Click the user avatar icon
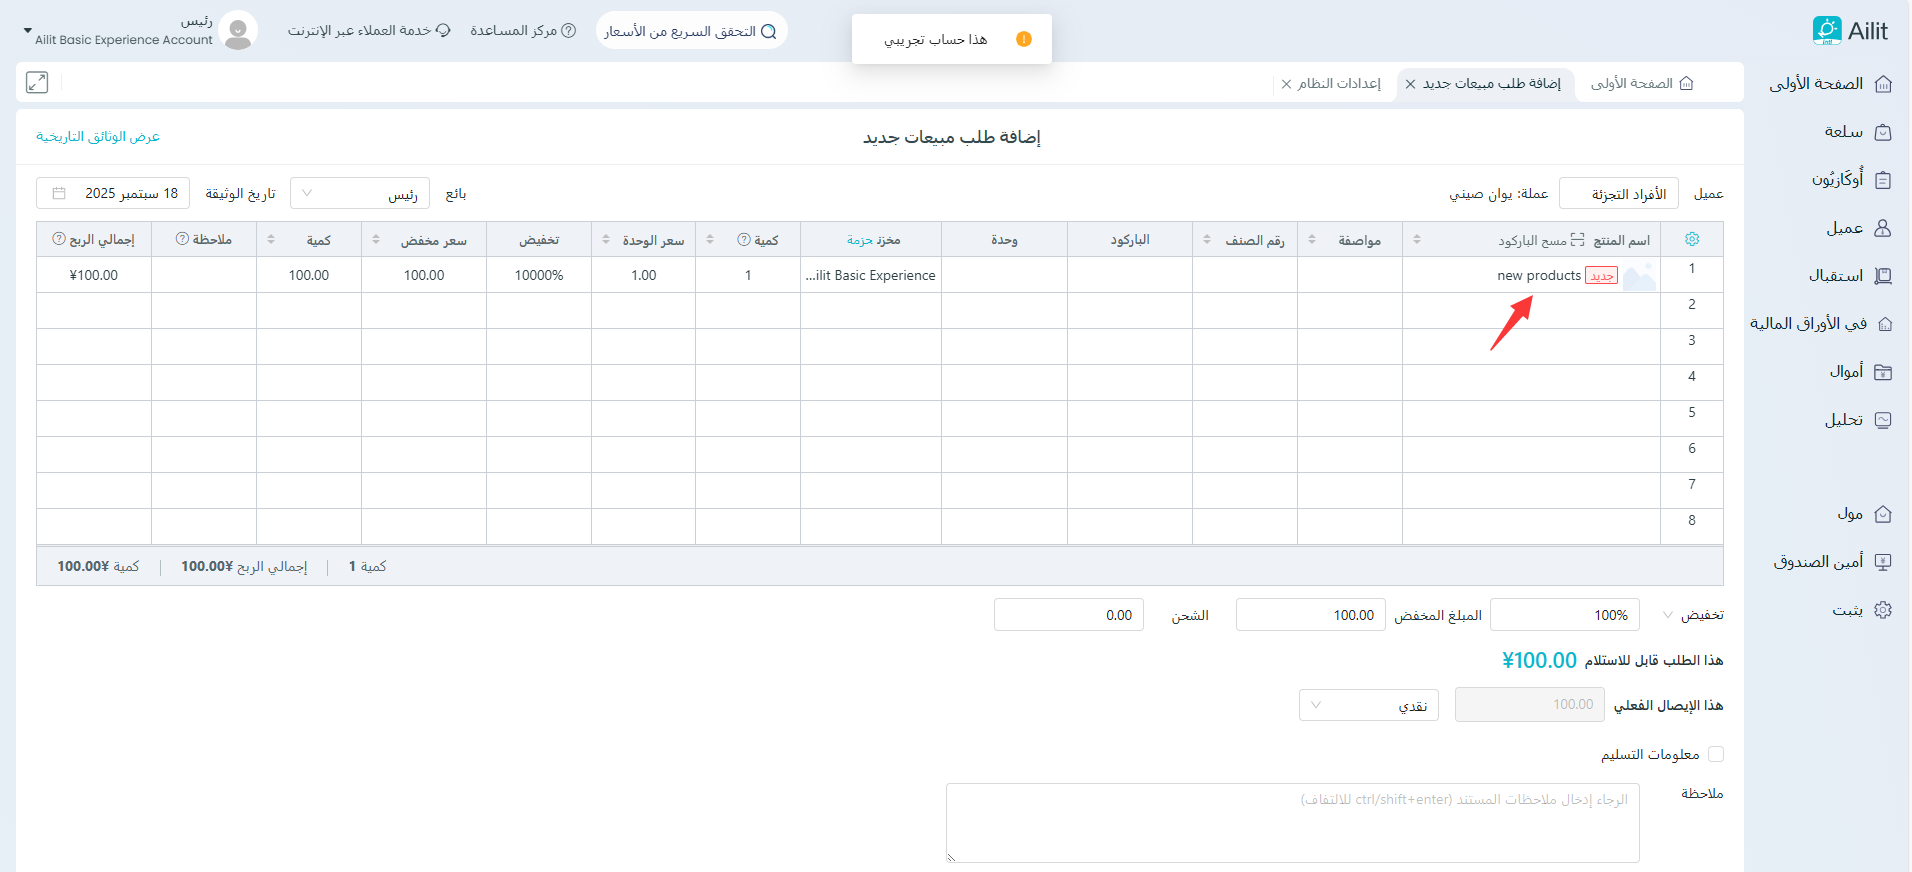 tap(238, 31)
